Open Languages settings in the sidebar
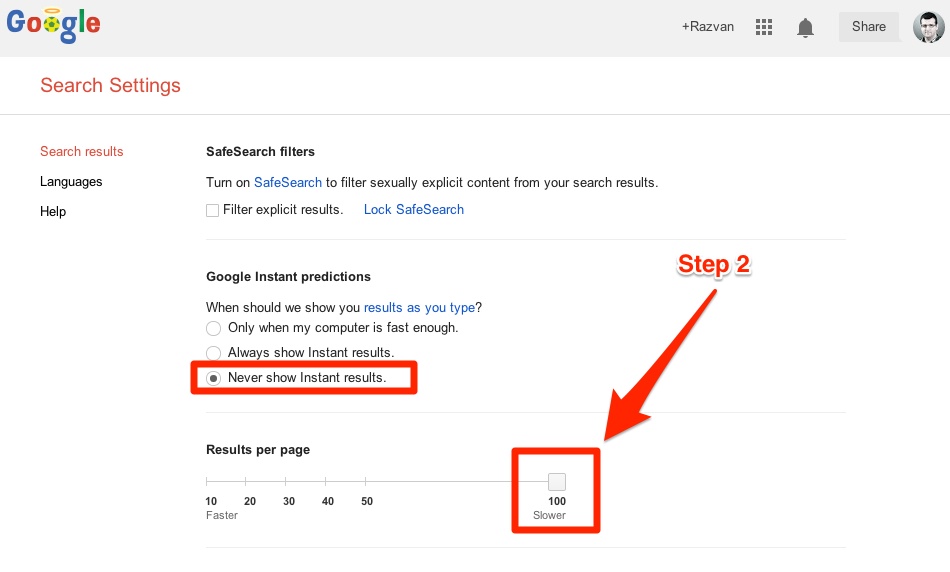The height and width of the screenshot is (572, 950). (71, 182)
